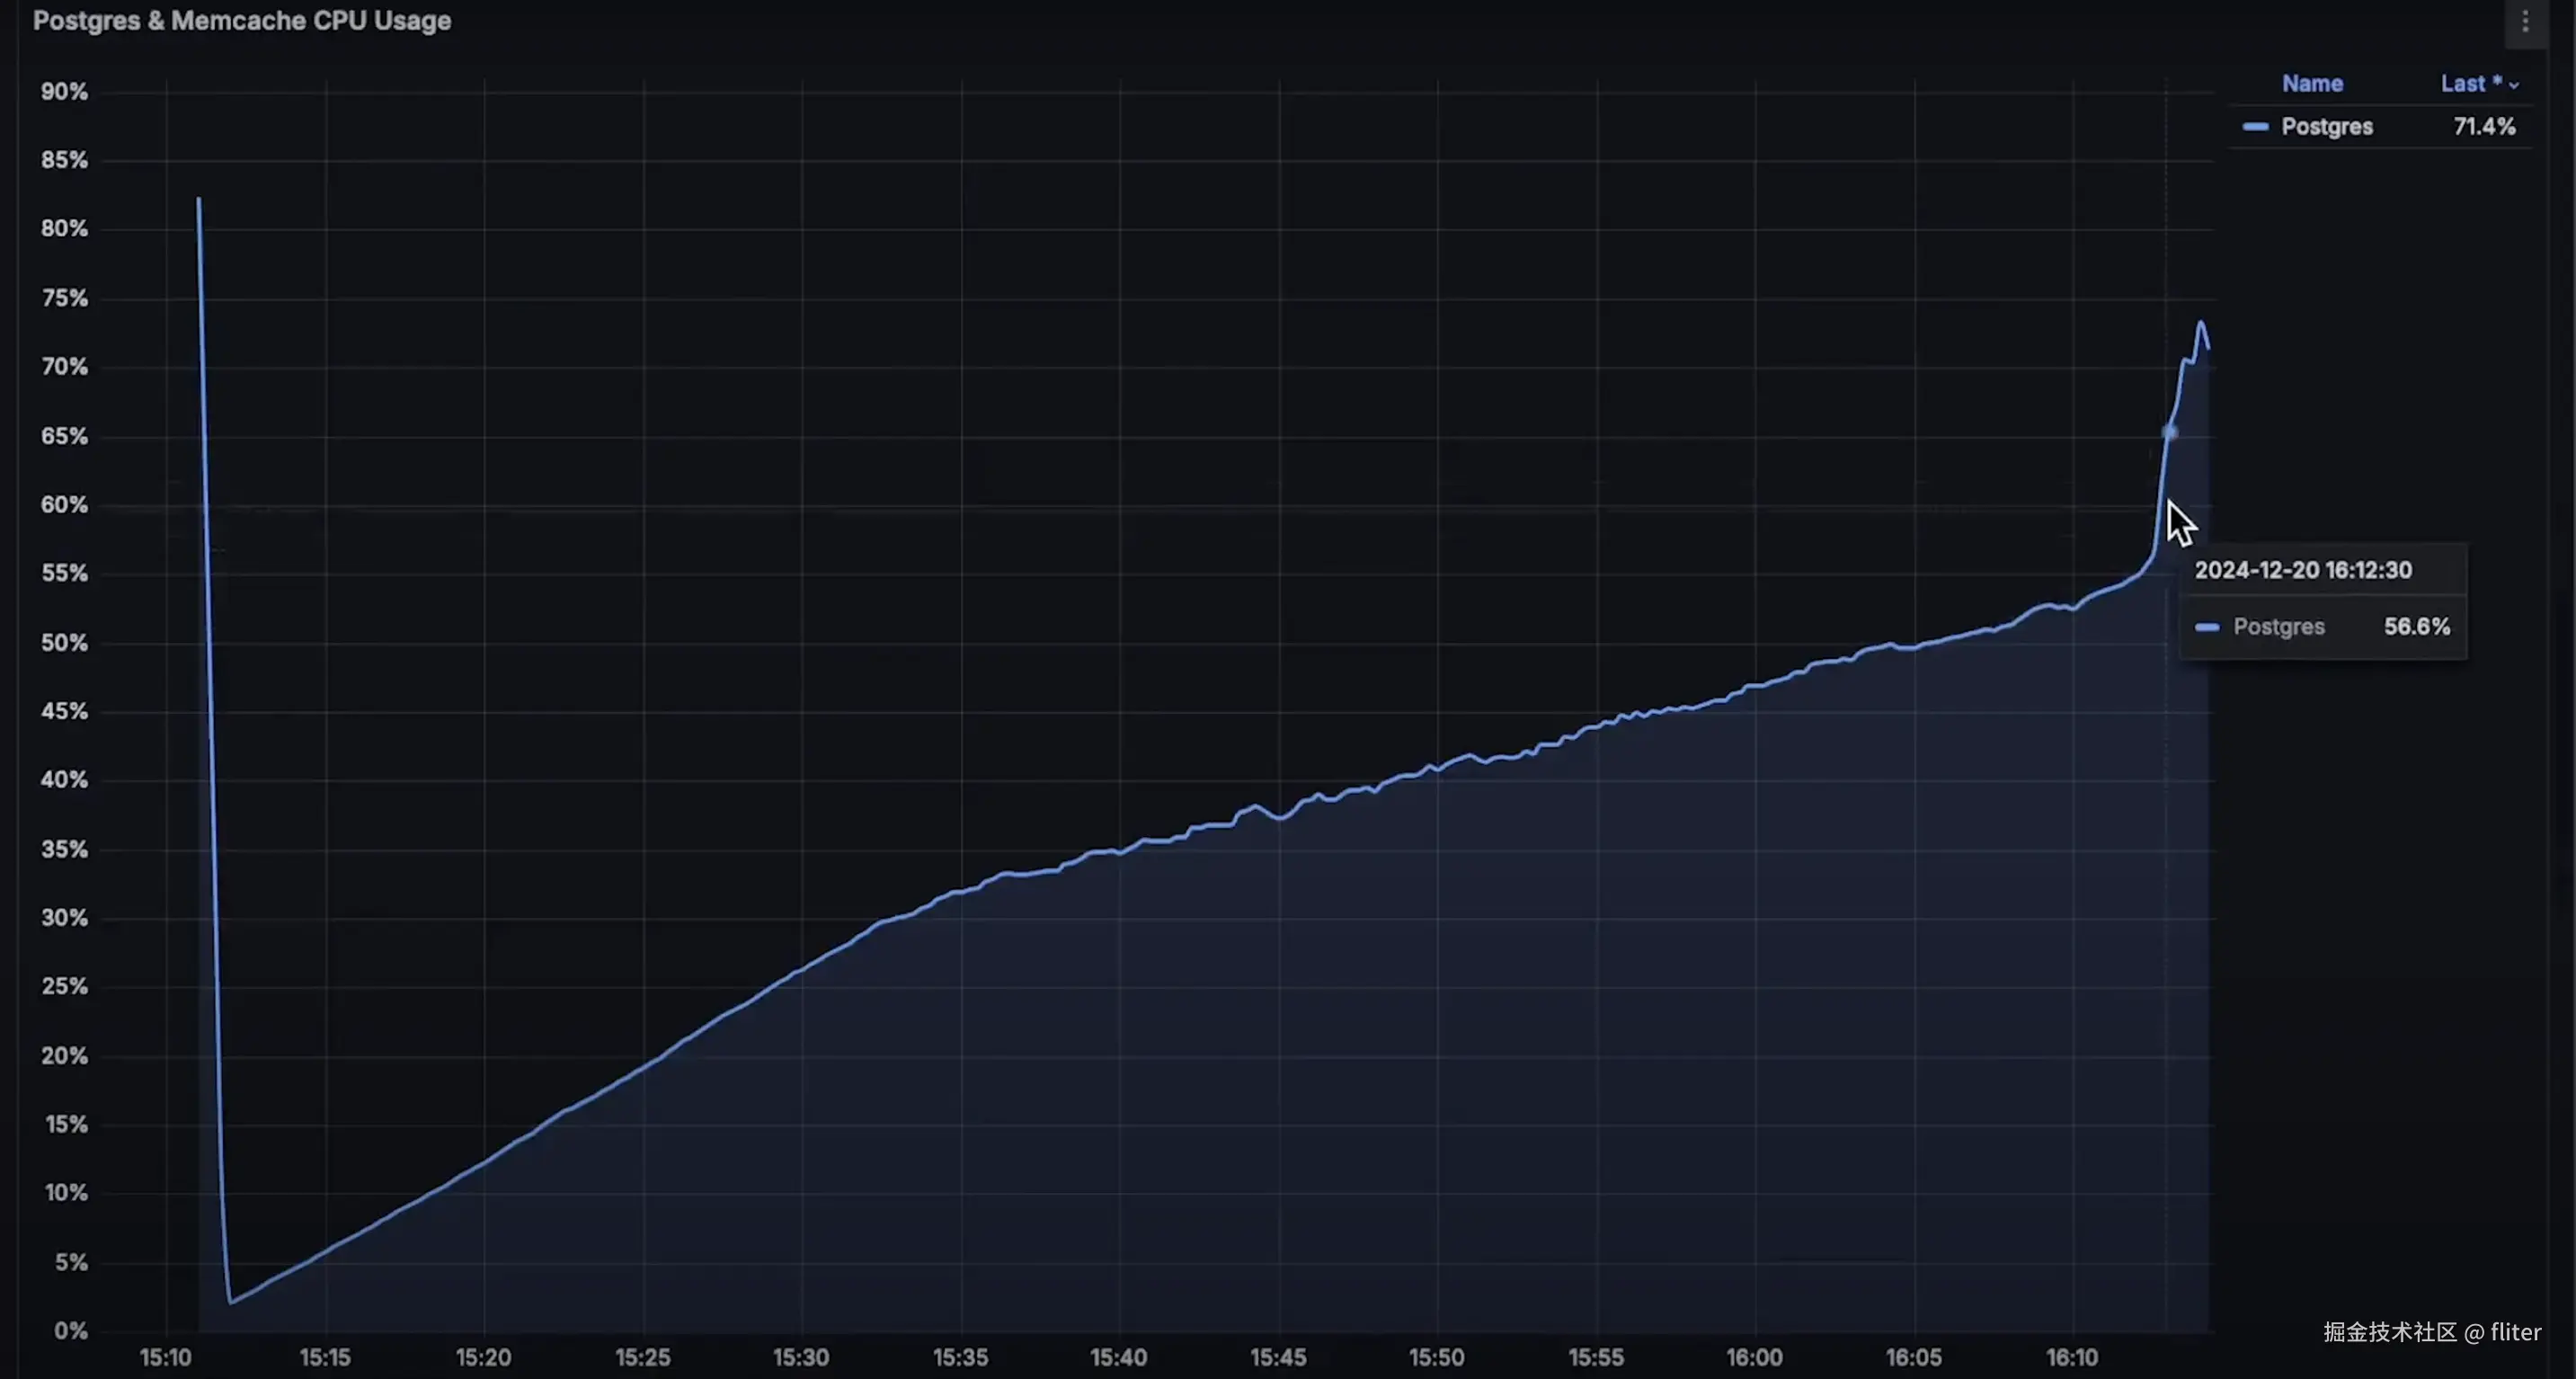Click the top of the initial 82% spike
This screenshot has width=2576, height=1379.
point(199,199)
